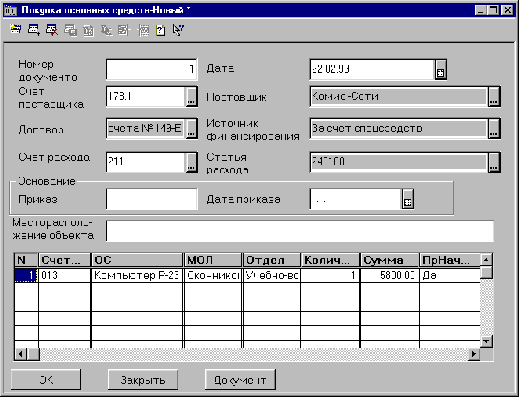Image resolution: width=520 pixels, height=398 pixels.
Task: Click the Номер документа input field
Action: (x=152, y=70)
